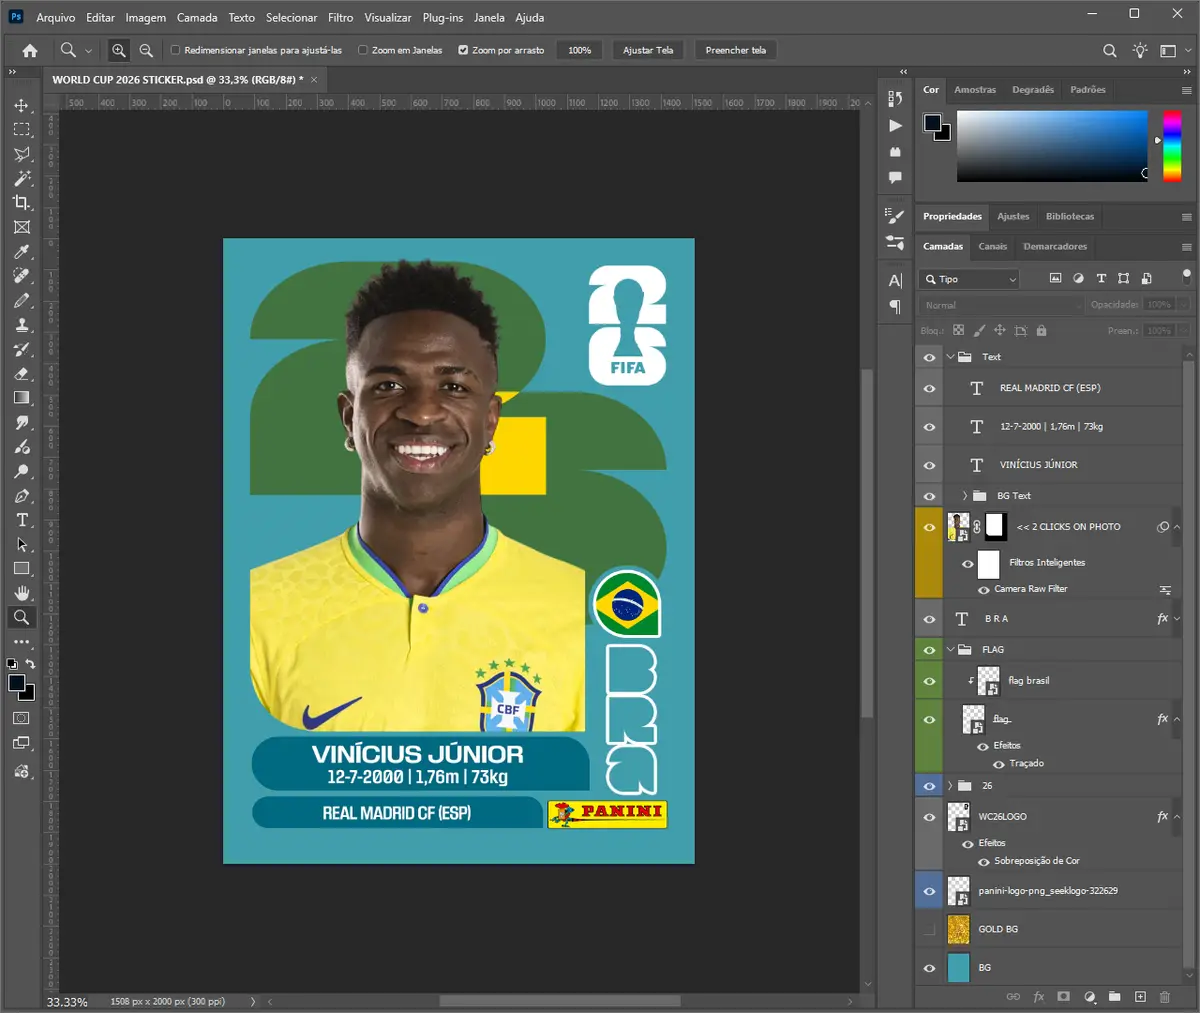The image size is (1200, 1013).
Task: Expand the 26 layer group
Action: pyautogui.click(x=951, y=786)
